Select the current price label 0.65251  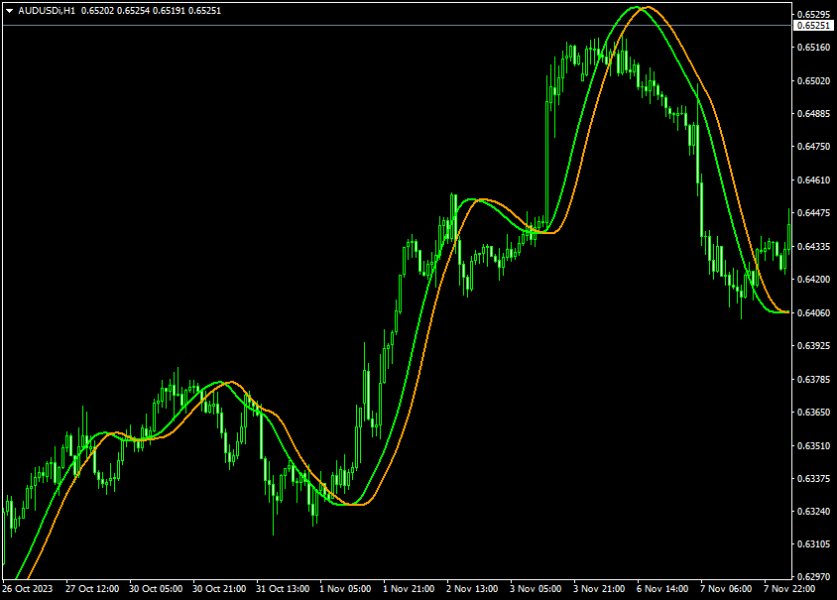point(814,26)
